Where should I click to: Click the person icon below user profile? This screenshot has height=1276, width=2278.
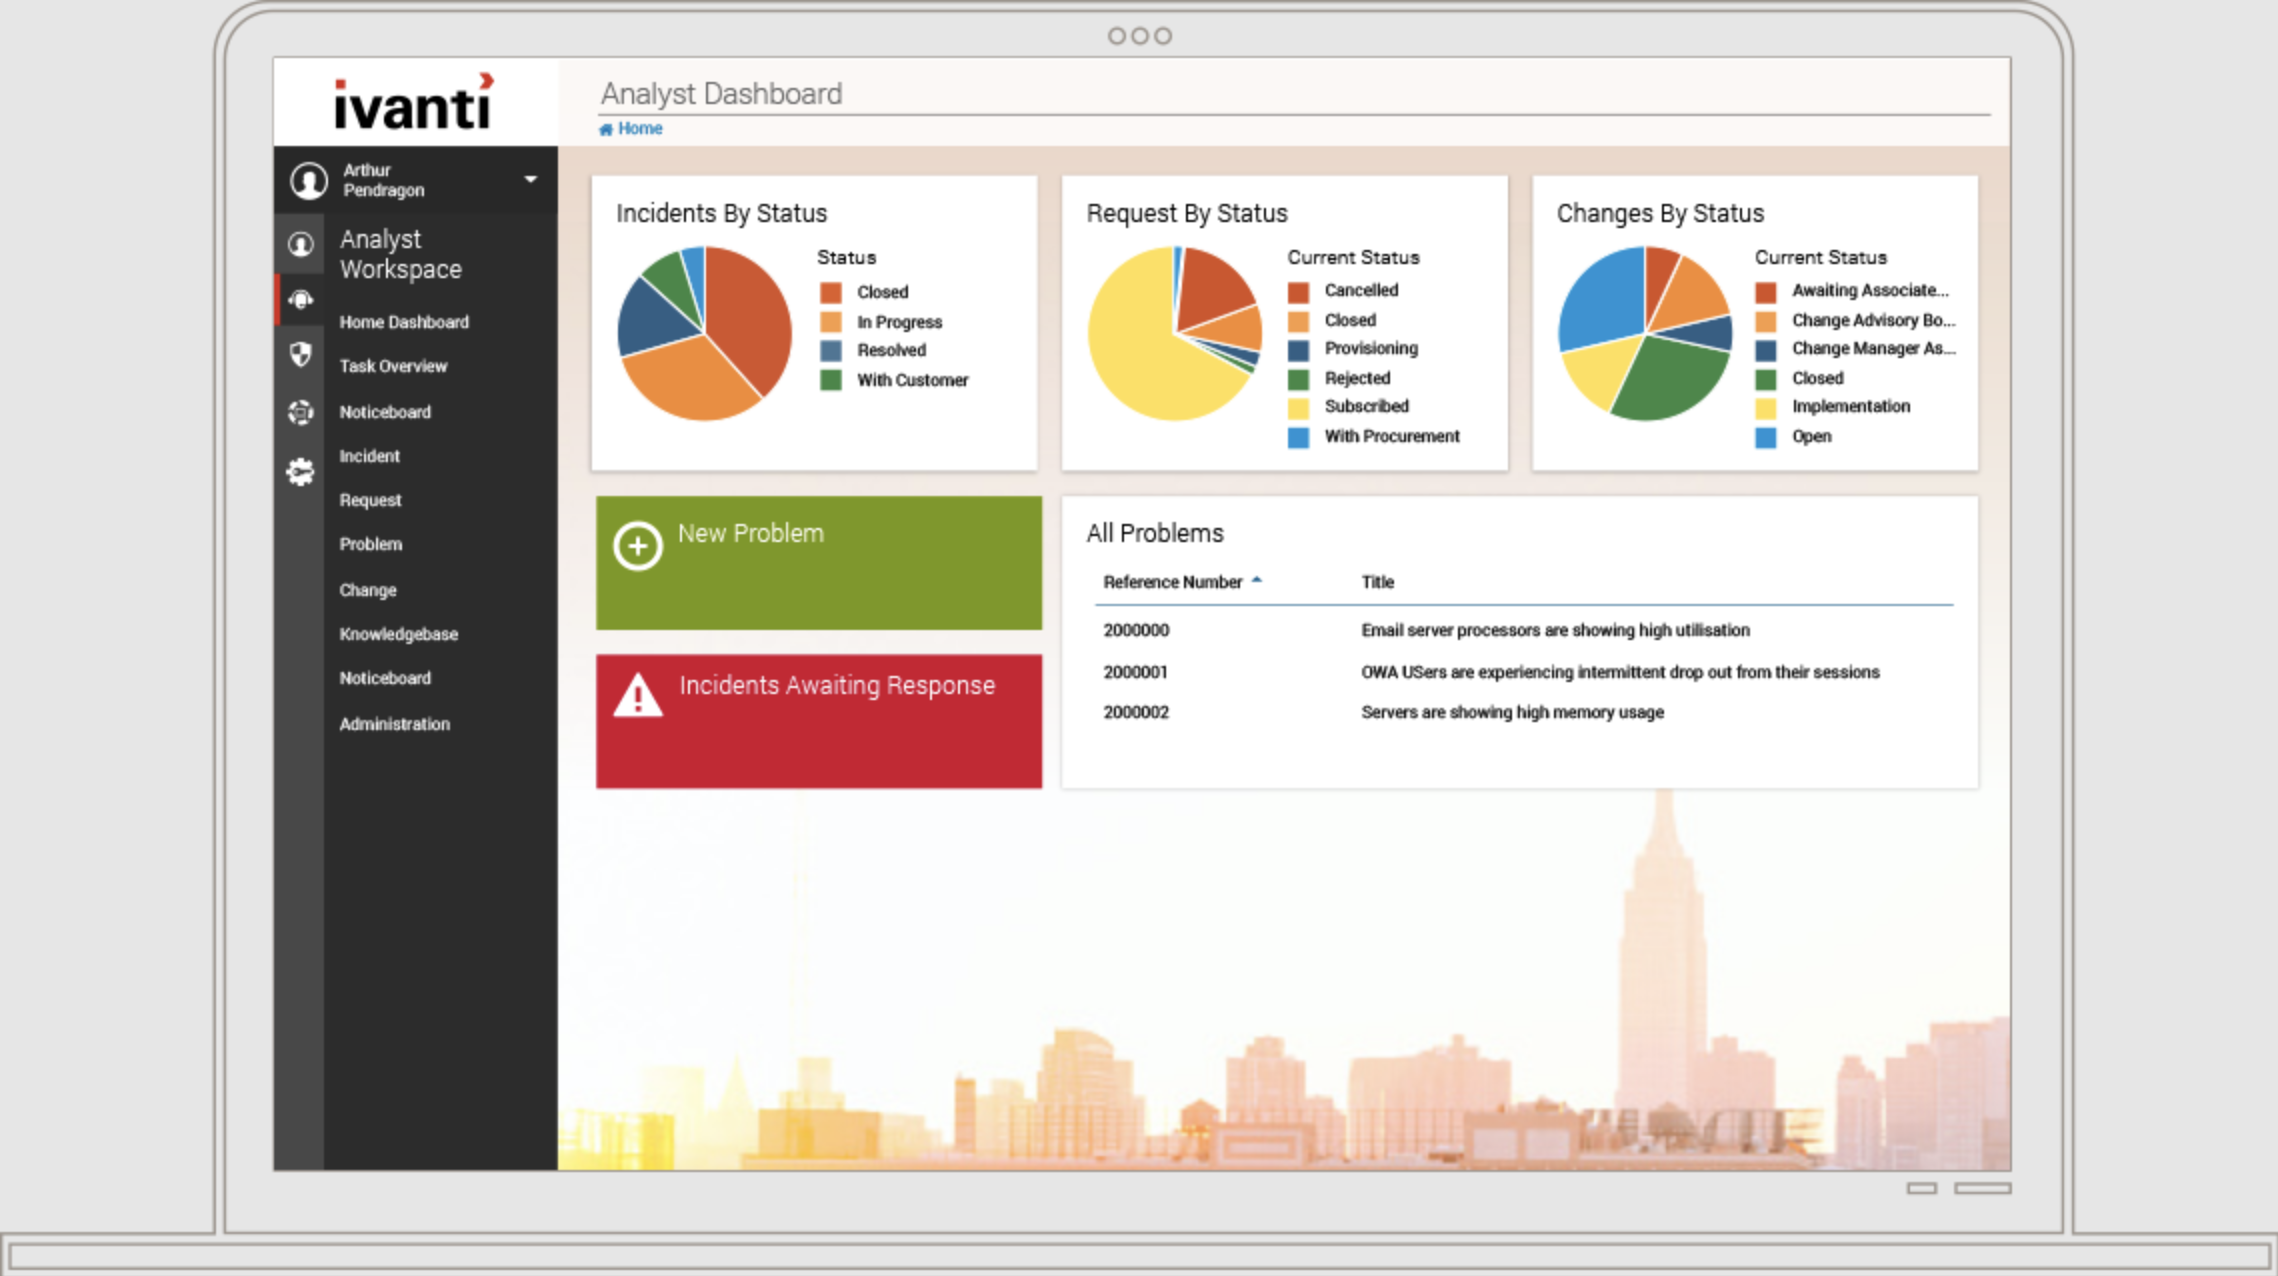pos(300,244)
